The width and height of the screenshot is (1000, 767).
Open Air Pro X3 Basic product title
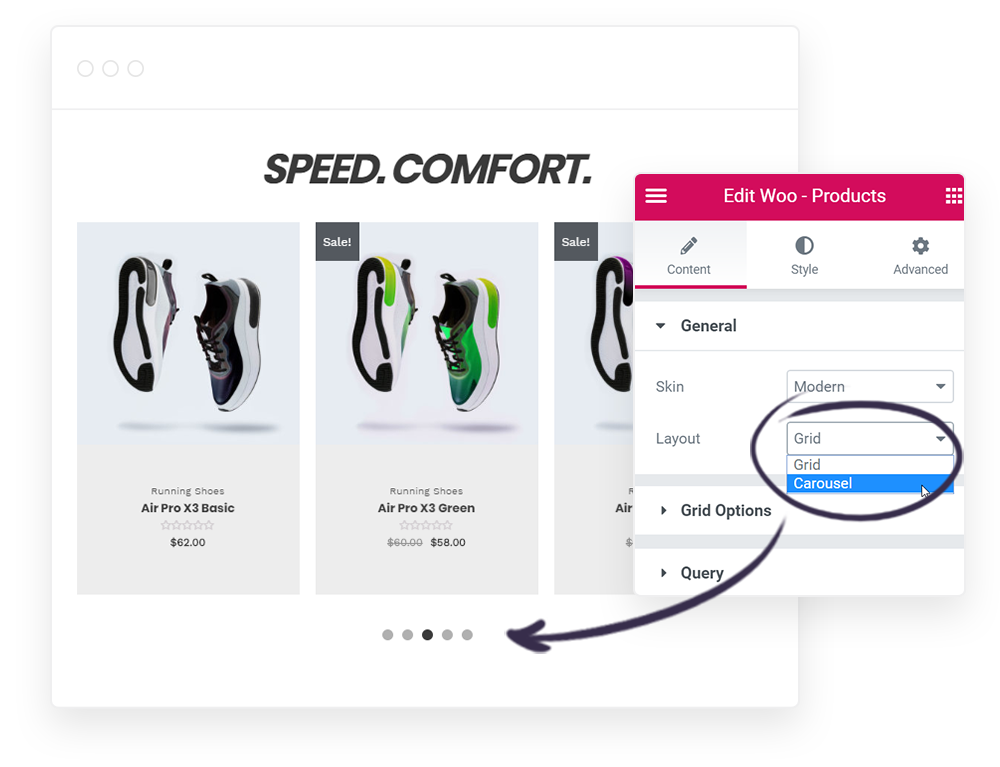(188, 508)
